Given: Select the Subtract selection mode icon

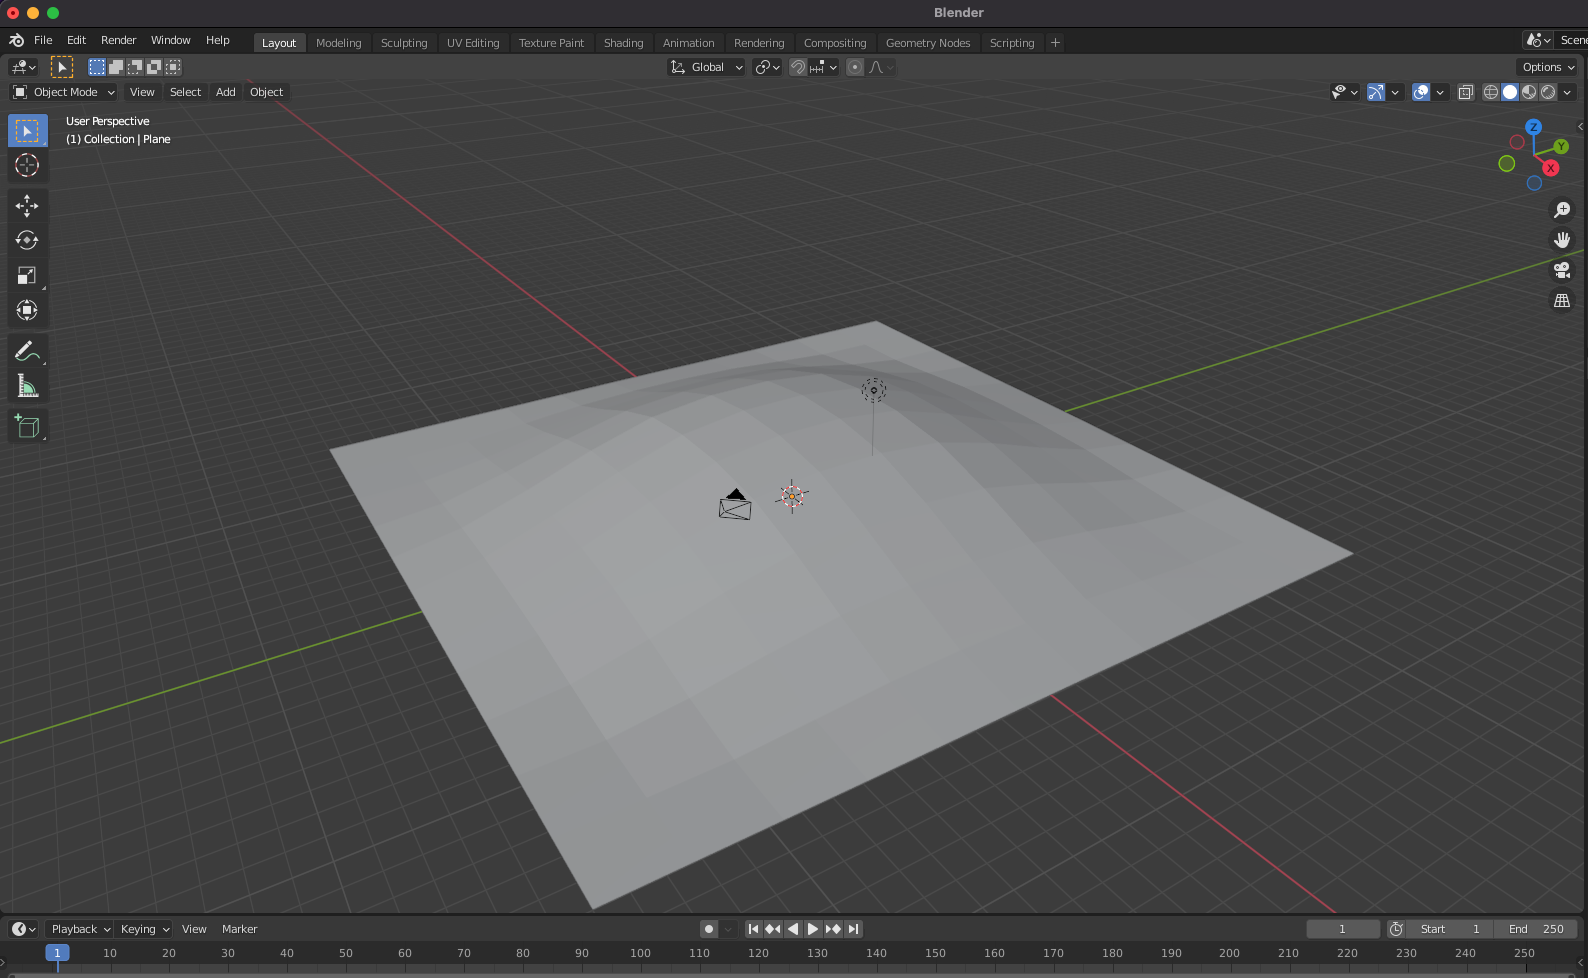Looking at the screenshot, I should pos(135,67).
